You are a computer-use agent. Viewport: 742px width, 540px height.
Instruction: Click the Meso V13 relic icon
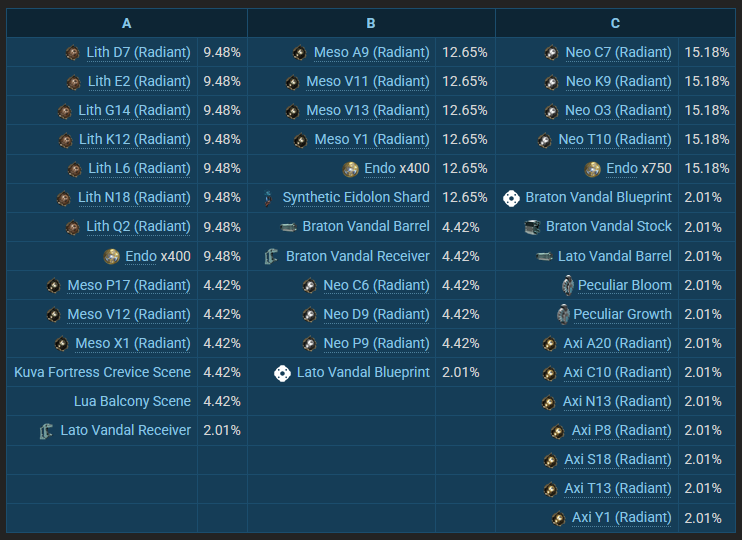tap(292, 111)
